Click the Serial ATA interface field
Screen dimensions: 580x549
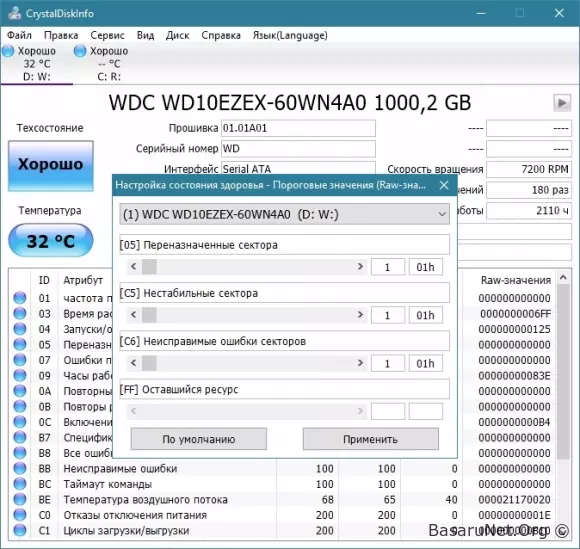[x=298, y=168]
